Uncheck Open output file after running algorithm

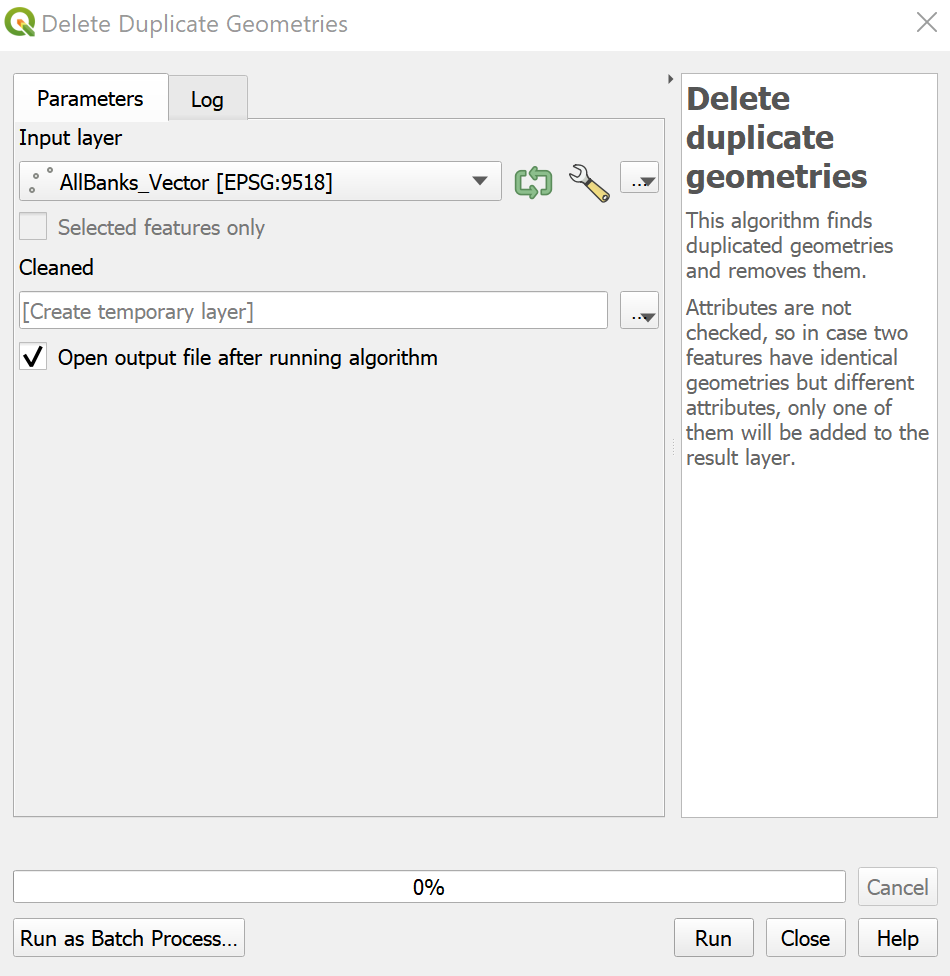point(33,357)
